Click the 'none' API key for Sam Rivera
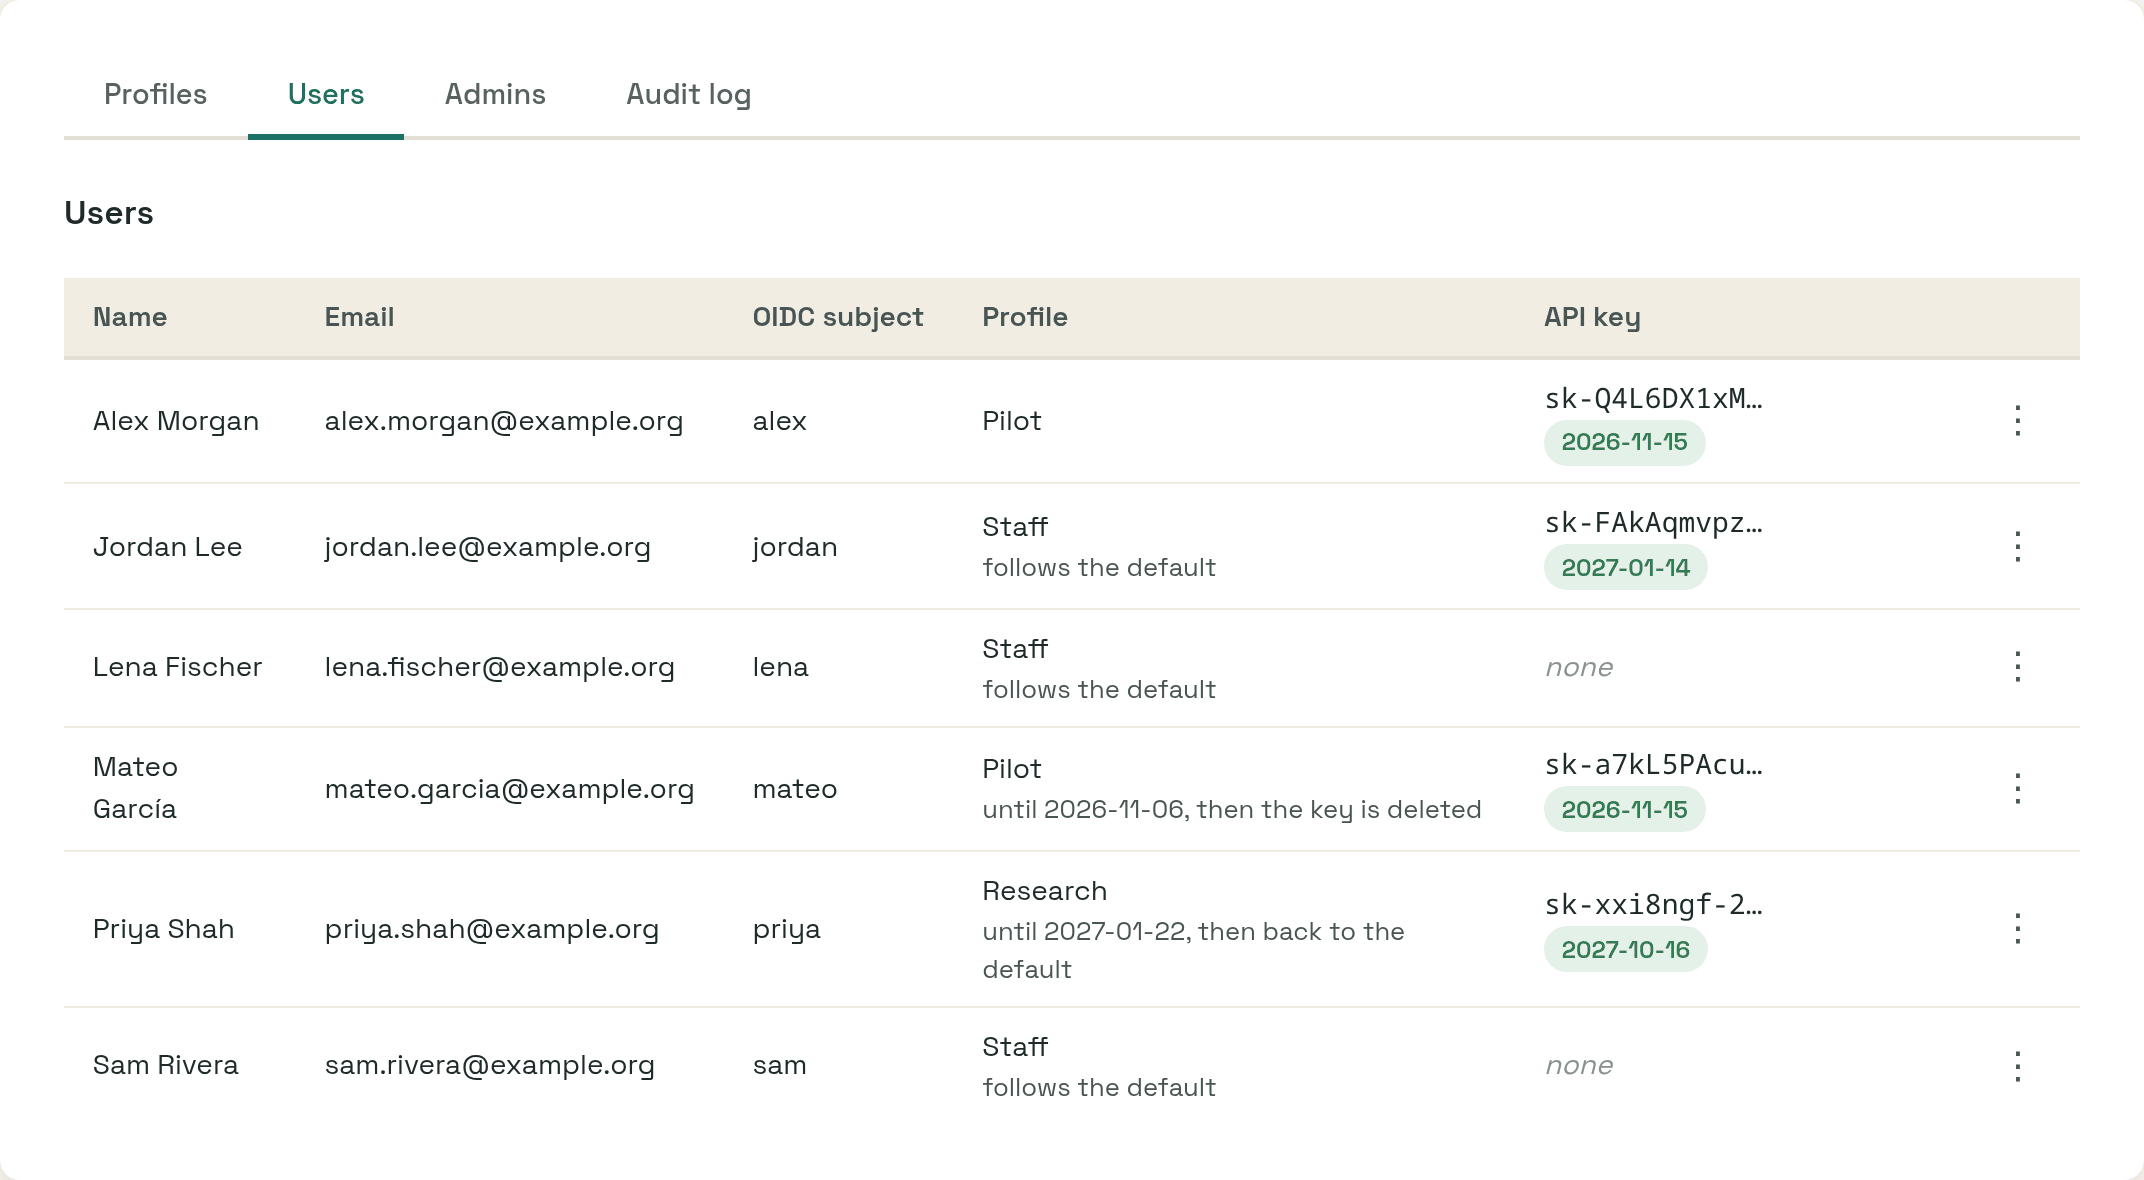The image size is (2144, 1180). coord(1579,1065)
